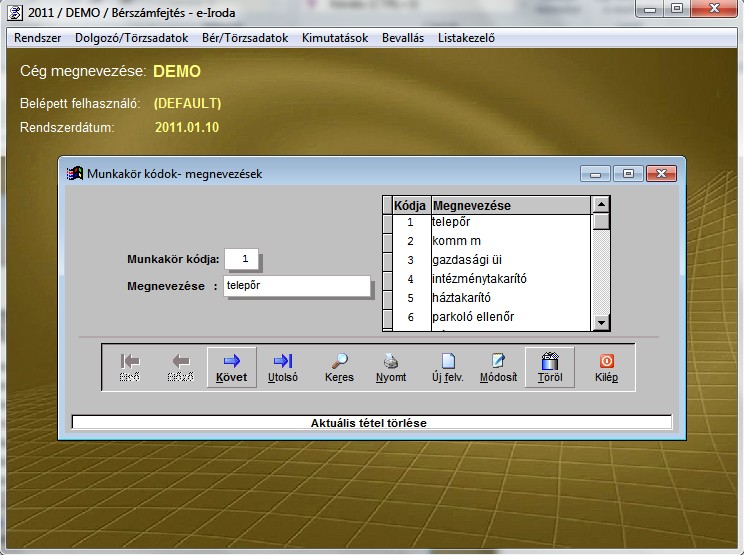Viewport: 744px width, 555px height.
Task: Open the Rendszer menu
Action: 36,38
